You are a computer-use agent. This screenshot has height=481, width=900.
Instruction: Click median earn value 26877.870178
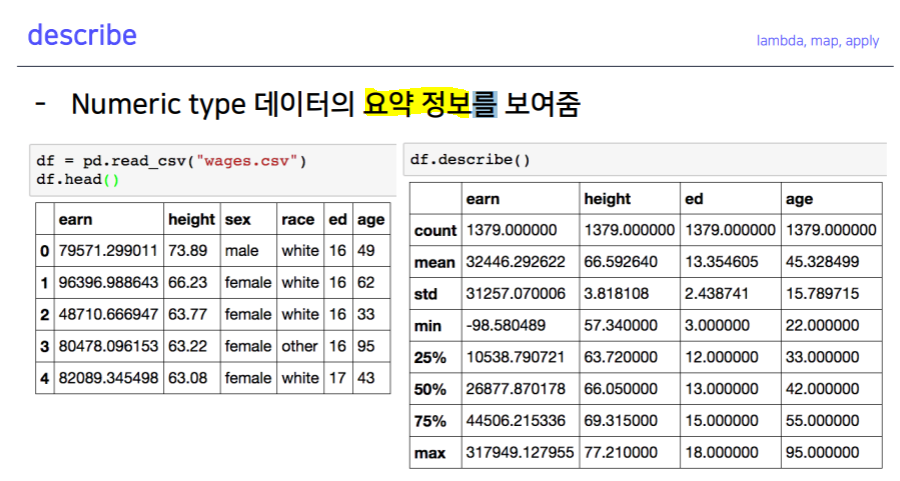pyautogui.click(x=515, y=389)
